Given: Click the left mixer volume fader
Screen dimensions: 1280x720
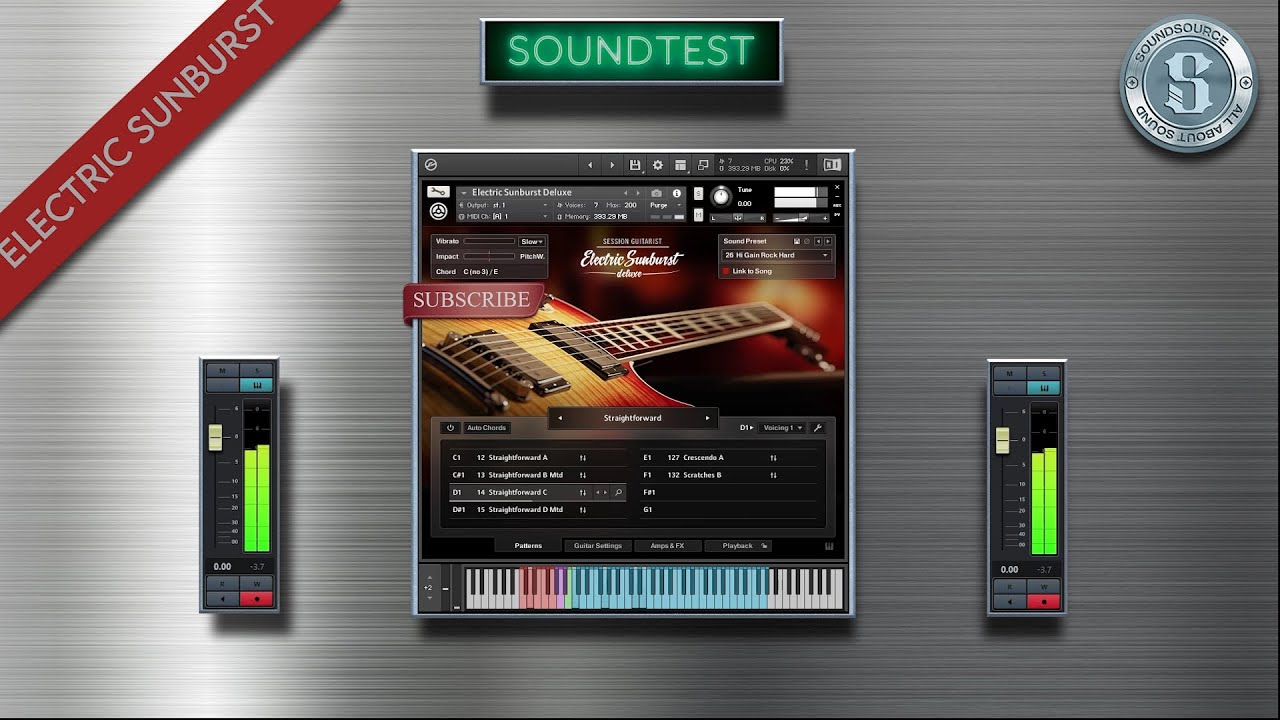Looking at the screenshot, I should point(215,438).
